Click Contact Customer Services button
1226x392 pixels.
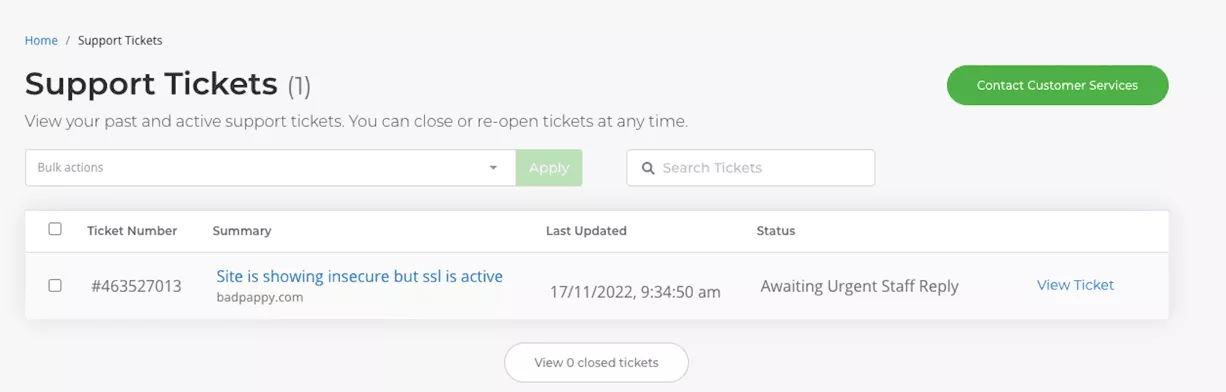coord(1057,86)
